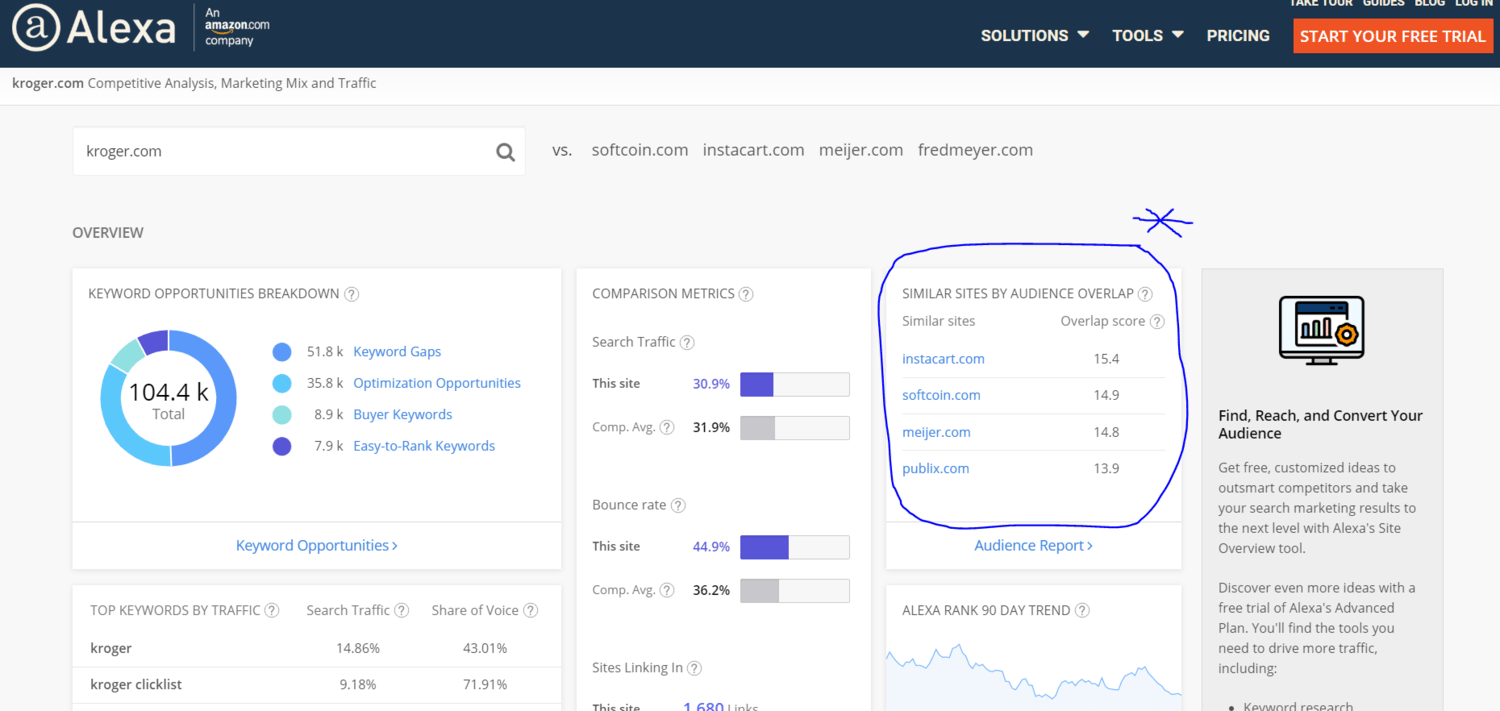The image size is (1500, 711).
Task: Open instacart.com comparison link at top
Action: (753, 150)
